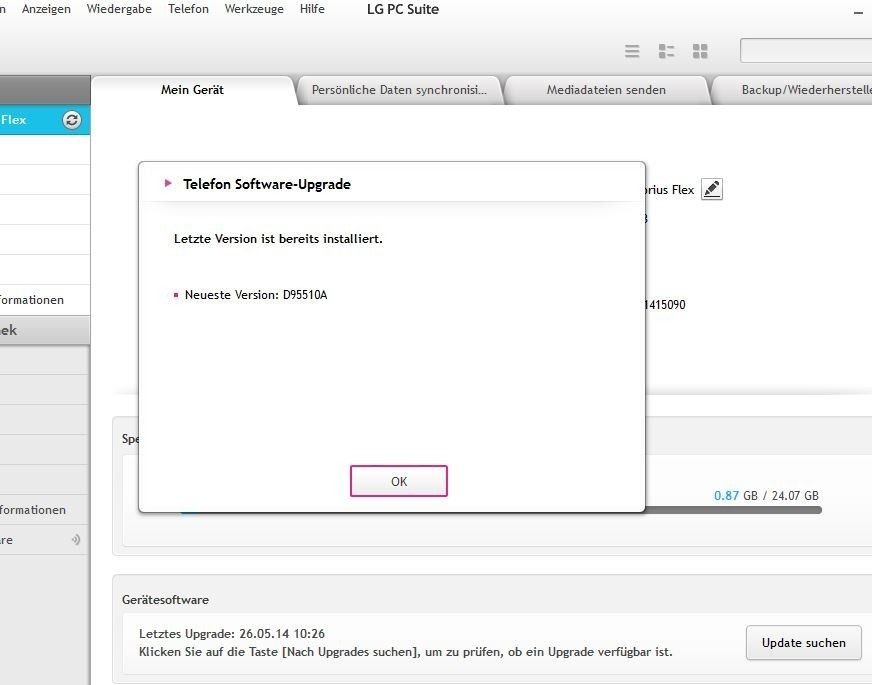Click the device sync refresh icon
Image resolution: width=872 pixels, height=685 pixels.
(x=72, y=120)
